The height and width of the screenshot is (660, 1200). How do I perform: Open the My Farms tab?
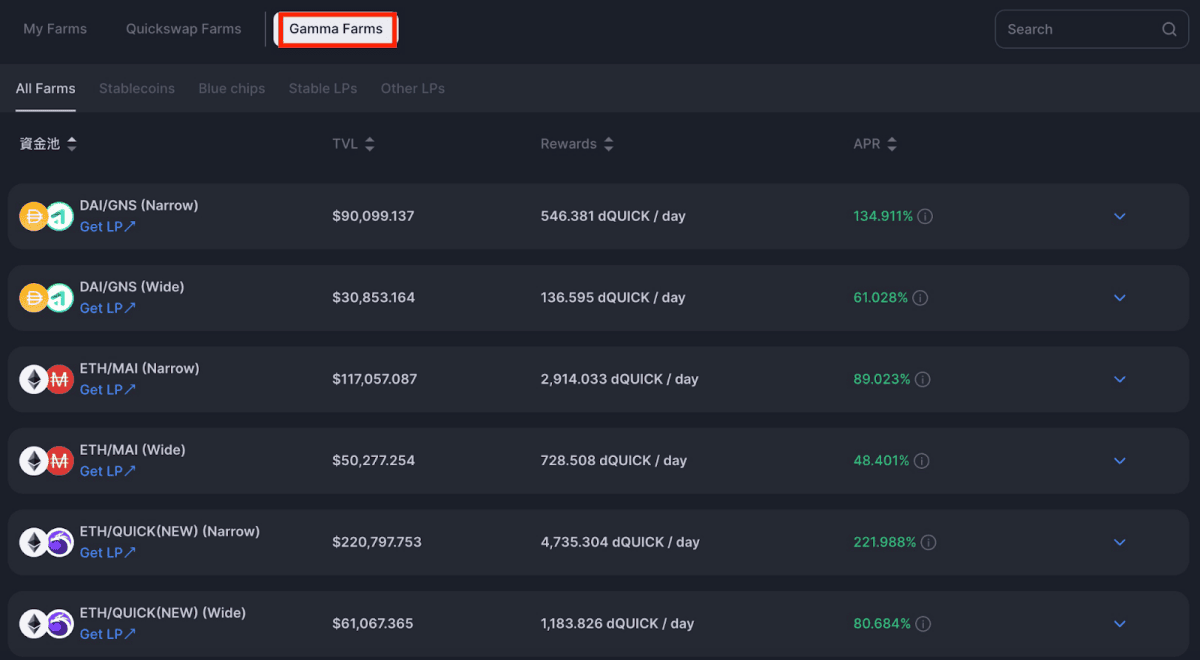click(x=55, y=29)
